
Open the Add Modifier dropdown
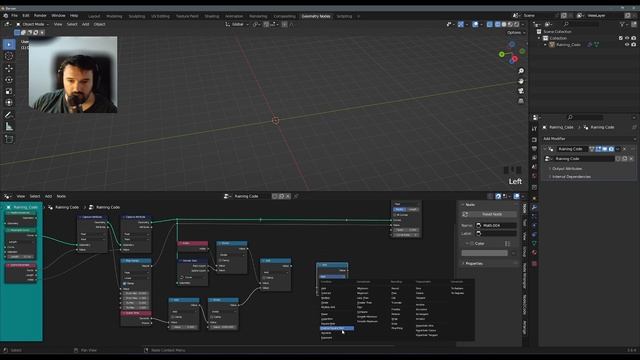[x=589, y=139]
